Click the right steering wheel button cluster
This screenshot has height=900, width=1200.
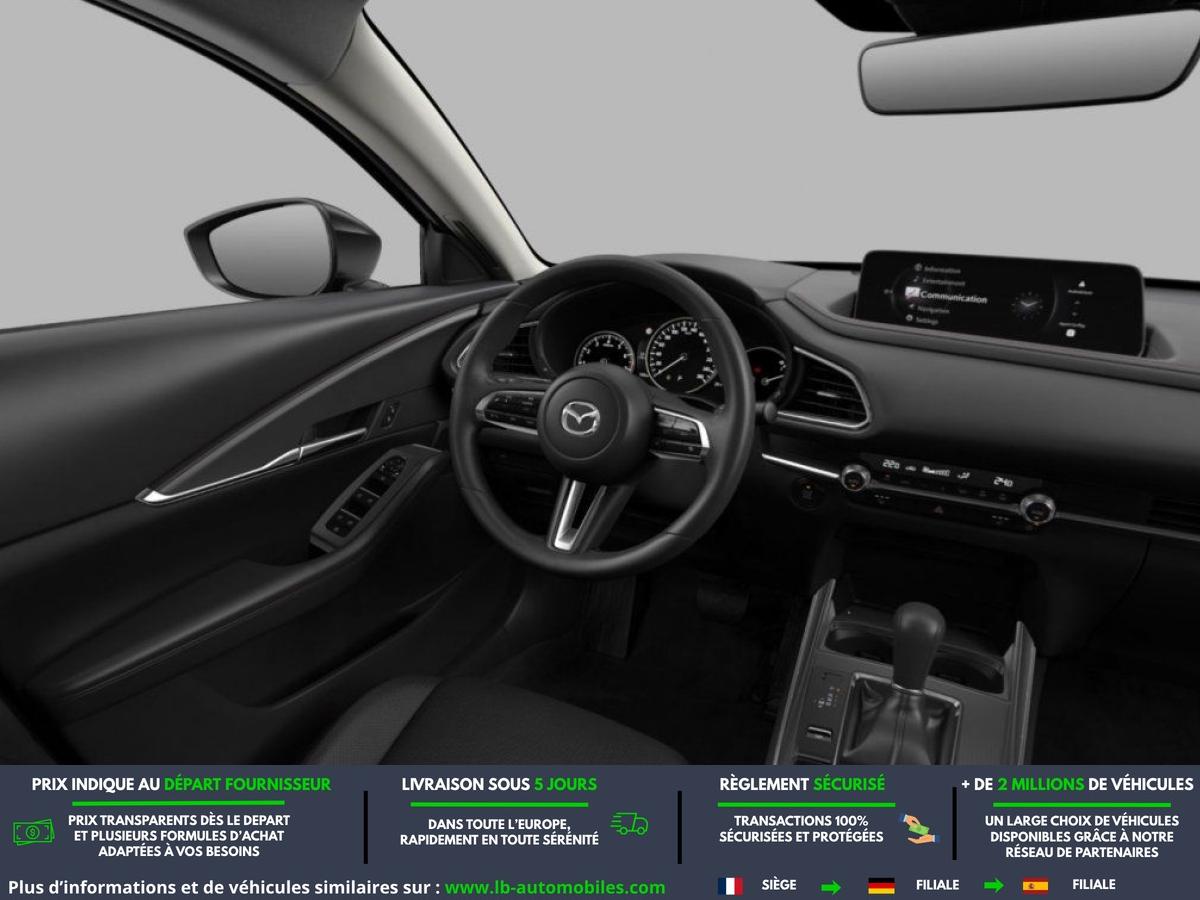[681, 434]
